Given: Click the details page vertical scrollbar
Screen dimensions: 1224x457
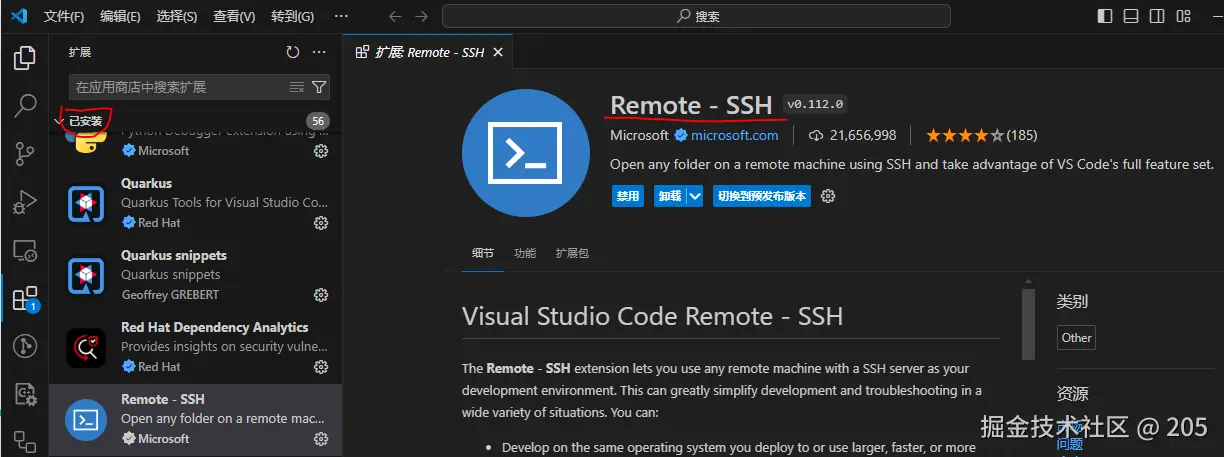Looking at the screenshot, I should coord(1029,325).
